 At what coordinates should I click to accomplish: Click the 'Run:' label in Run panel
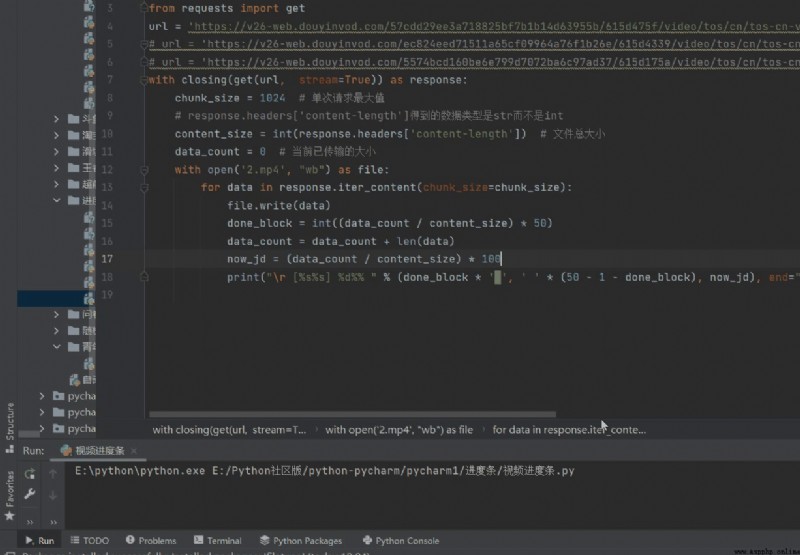click(34, 450)
